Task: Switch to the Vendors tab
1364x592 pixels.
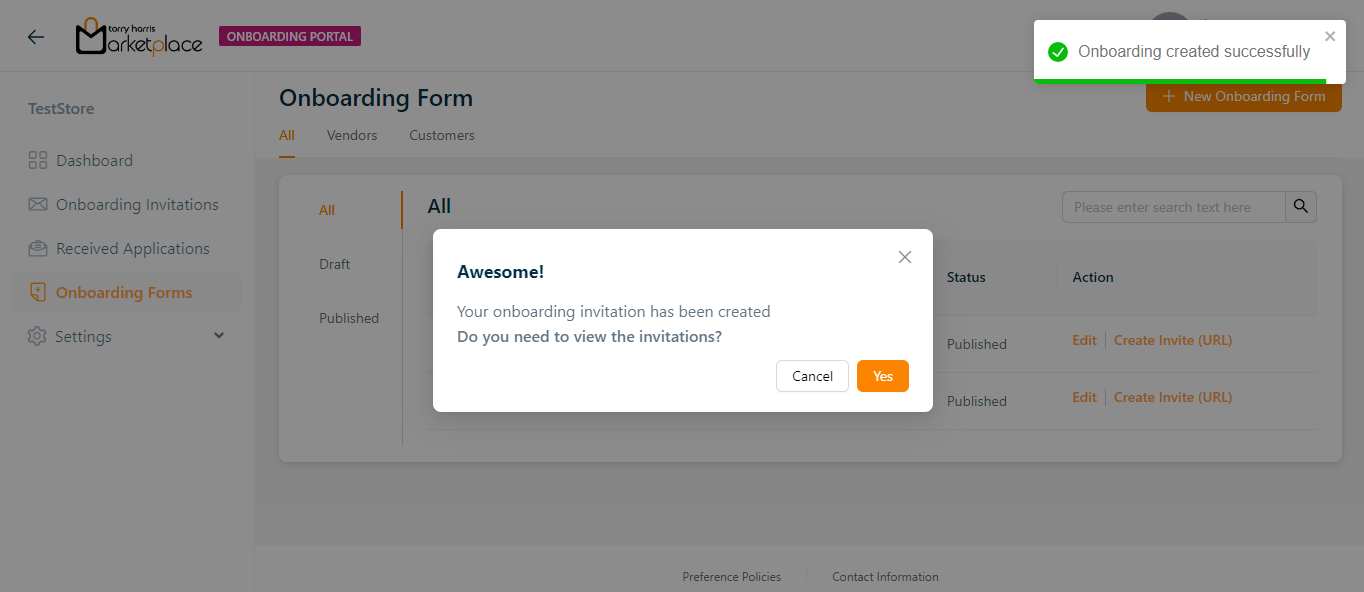Action: [x=352, y=135]
